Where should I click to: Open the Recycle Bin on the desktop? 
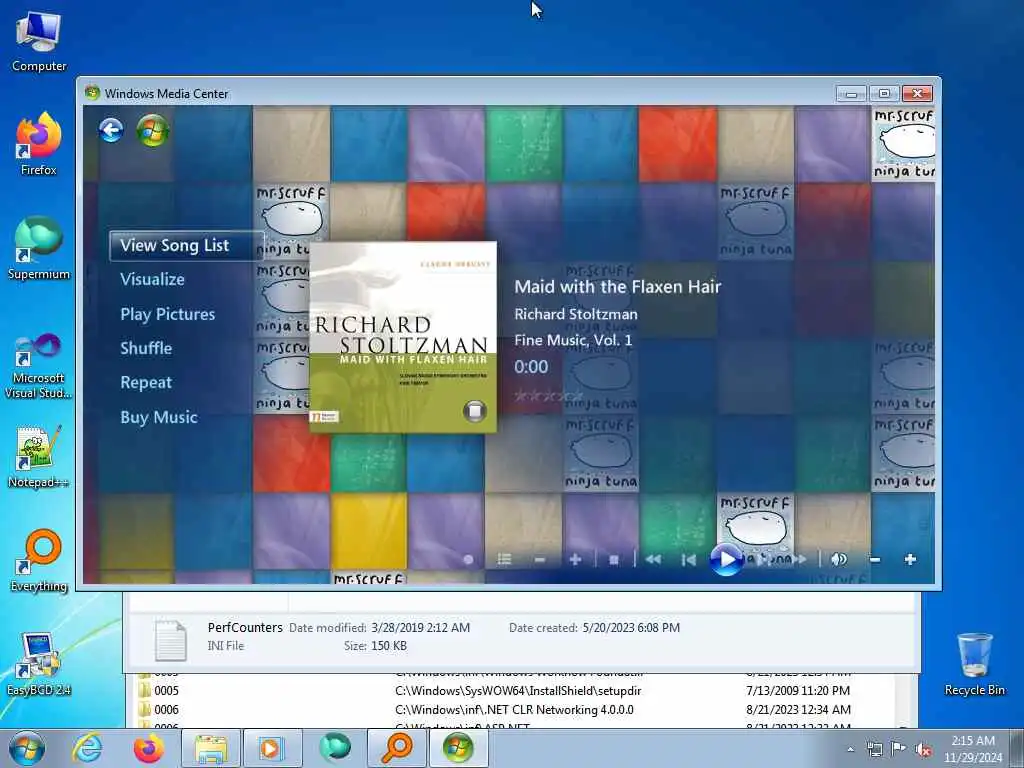(x=974, y=664)
